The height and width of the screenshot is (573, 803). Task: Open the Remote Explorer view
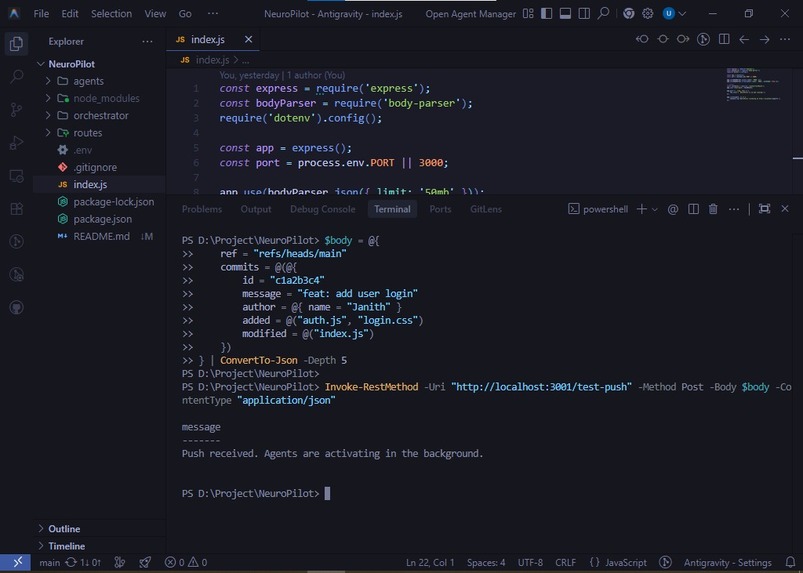pos(16,176)
